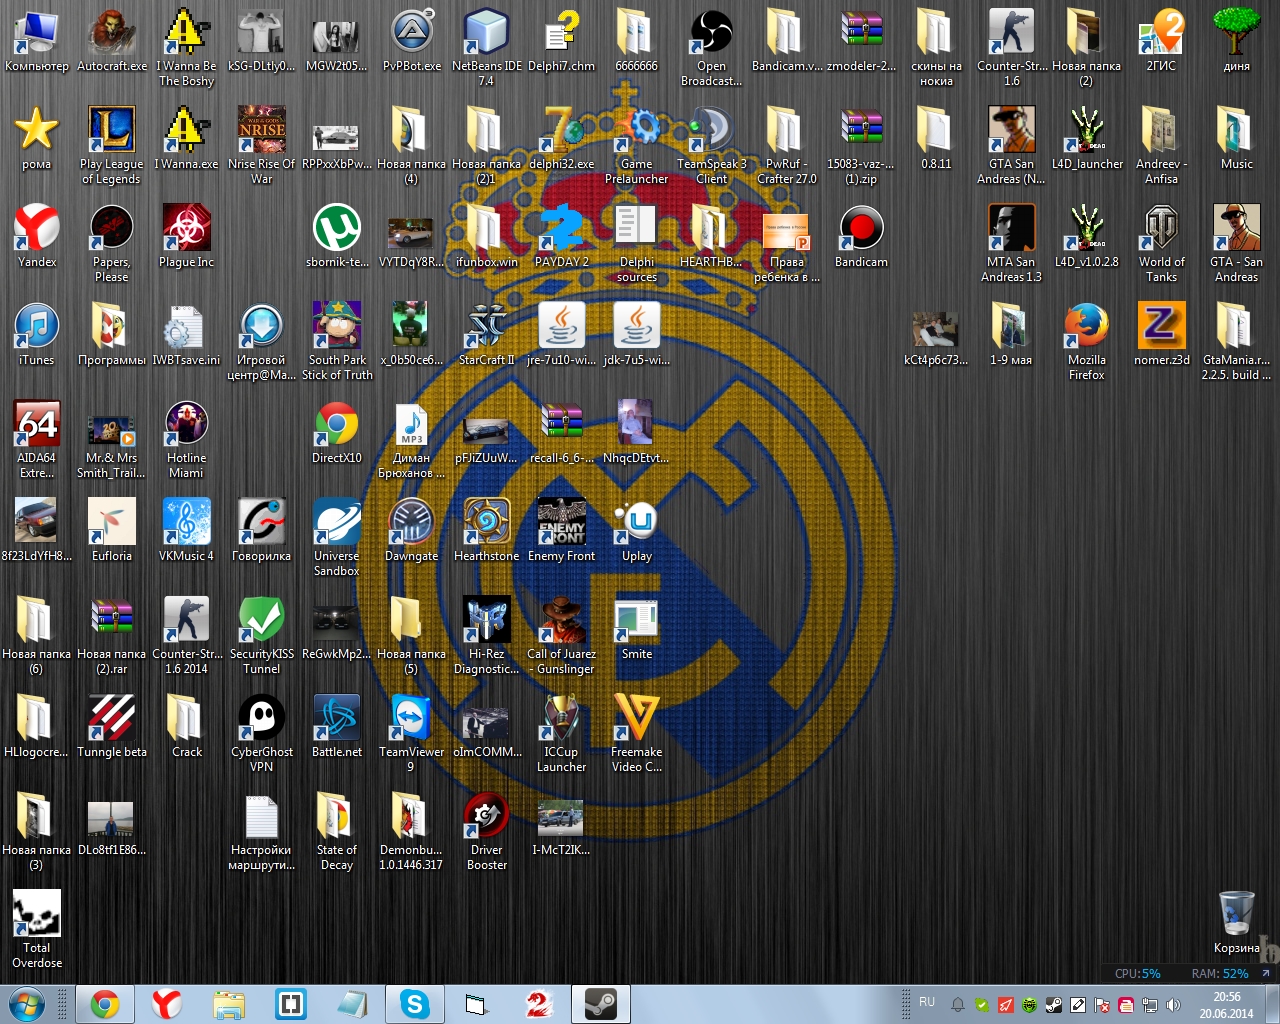Launch NetBeans IDE 7.4 shortcut
This screenshot has height=1024, width=1280.
[x=486, y=47]
